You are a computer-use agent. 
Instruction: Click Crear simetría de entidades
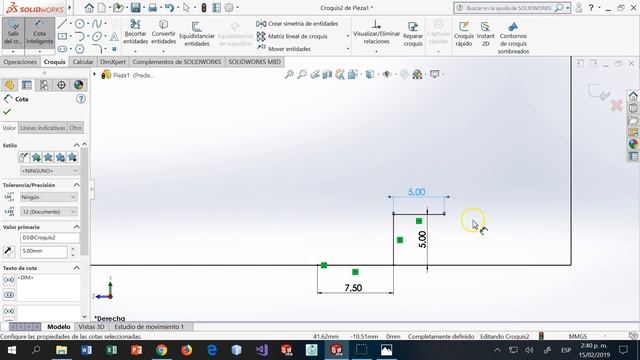coord(298,24)
